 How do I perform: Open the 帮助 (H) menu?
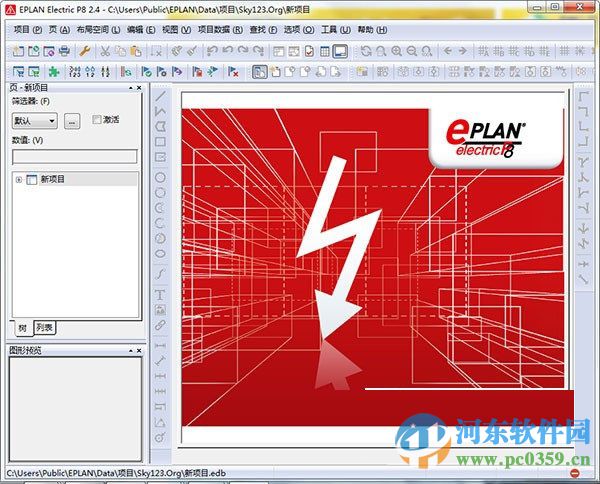[372, 30]
